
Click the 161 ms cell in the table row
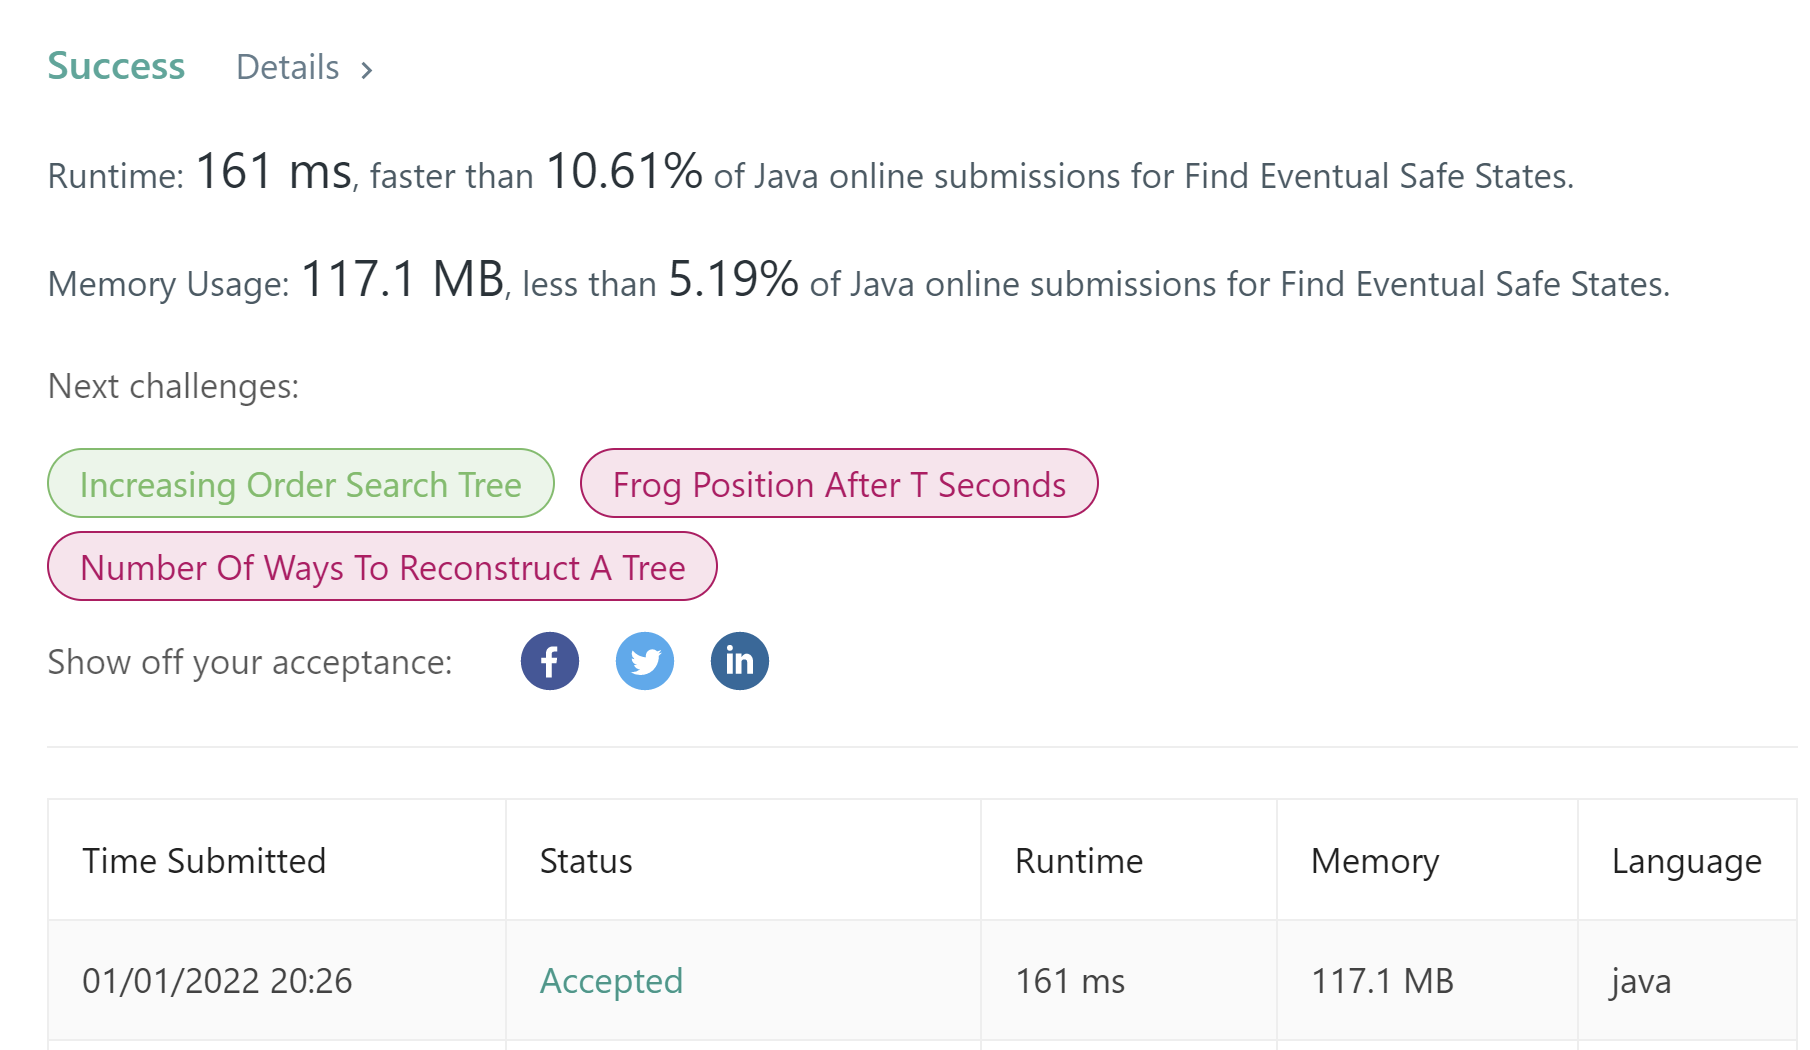1070,981
